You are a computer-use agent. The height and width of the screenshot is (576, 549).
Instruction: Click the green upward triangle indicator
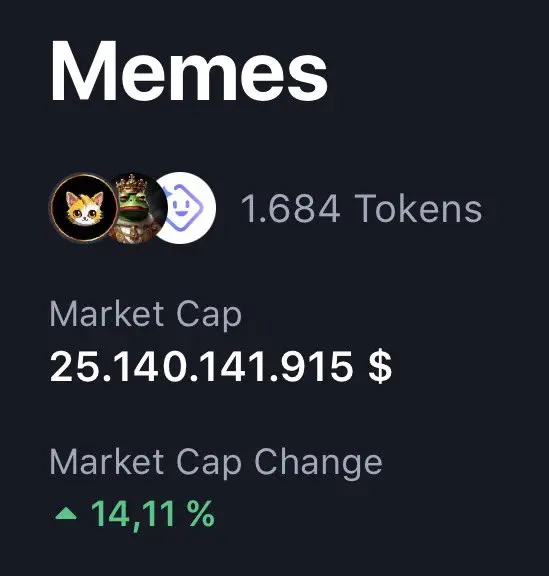[x=66, y=513]
